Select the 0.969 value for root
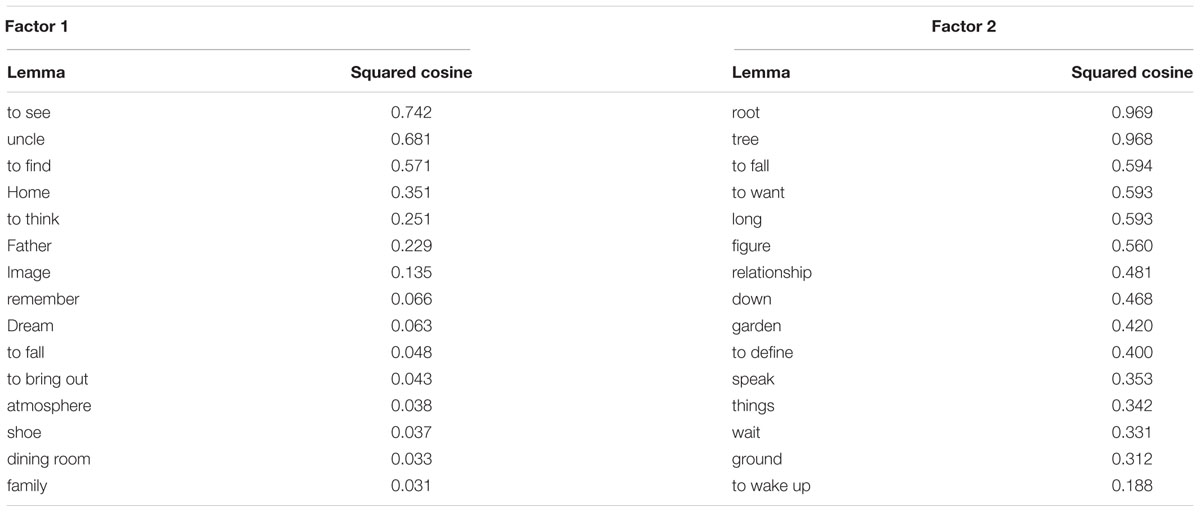Screen dimensions: 1200x512 (x=1132, y=113)
